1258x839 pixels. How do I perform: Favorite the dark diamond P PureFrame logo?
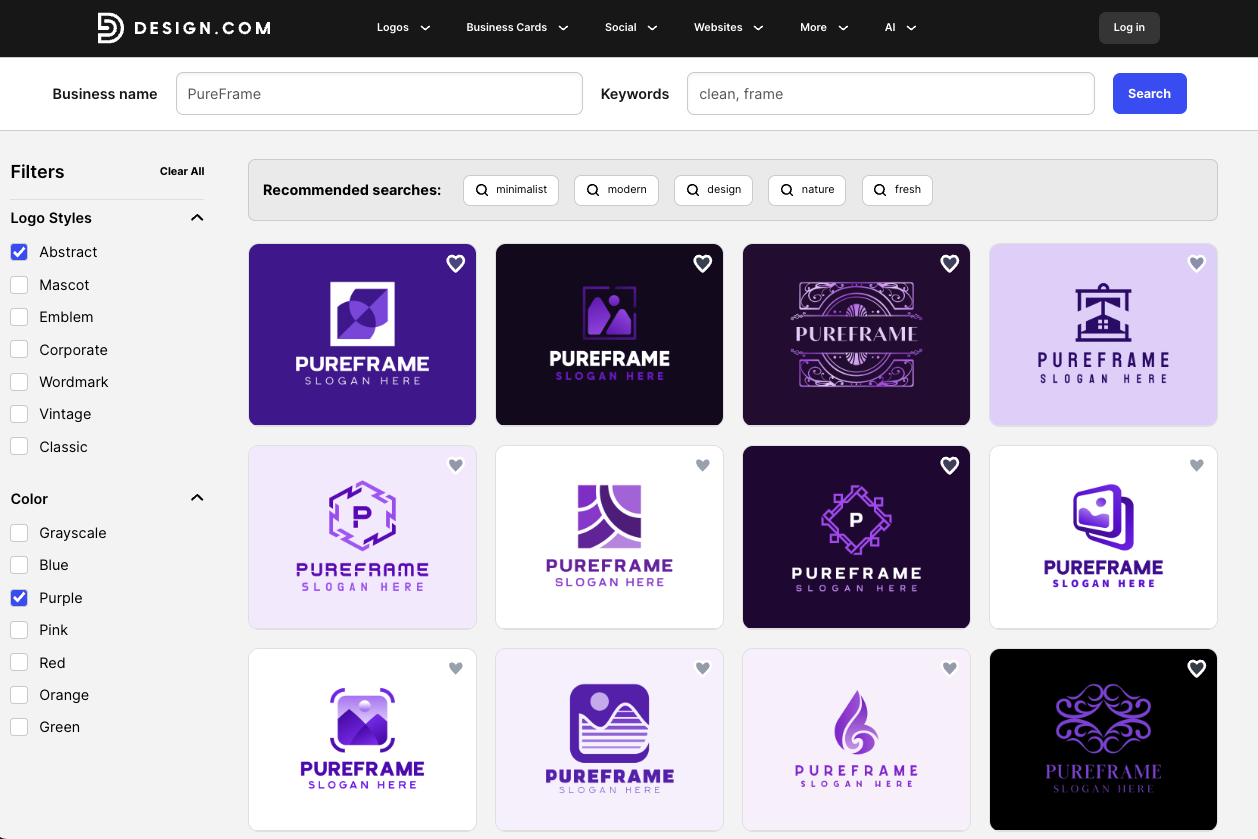coord(950,465)
